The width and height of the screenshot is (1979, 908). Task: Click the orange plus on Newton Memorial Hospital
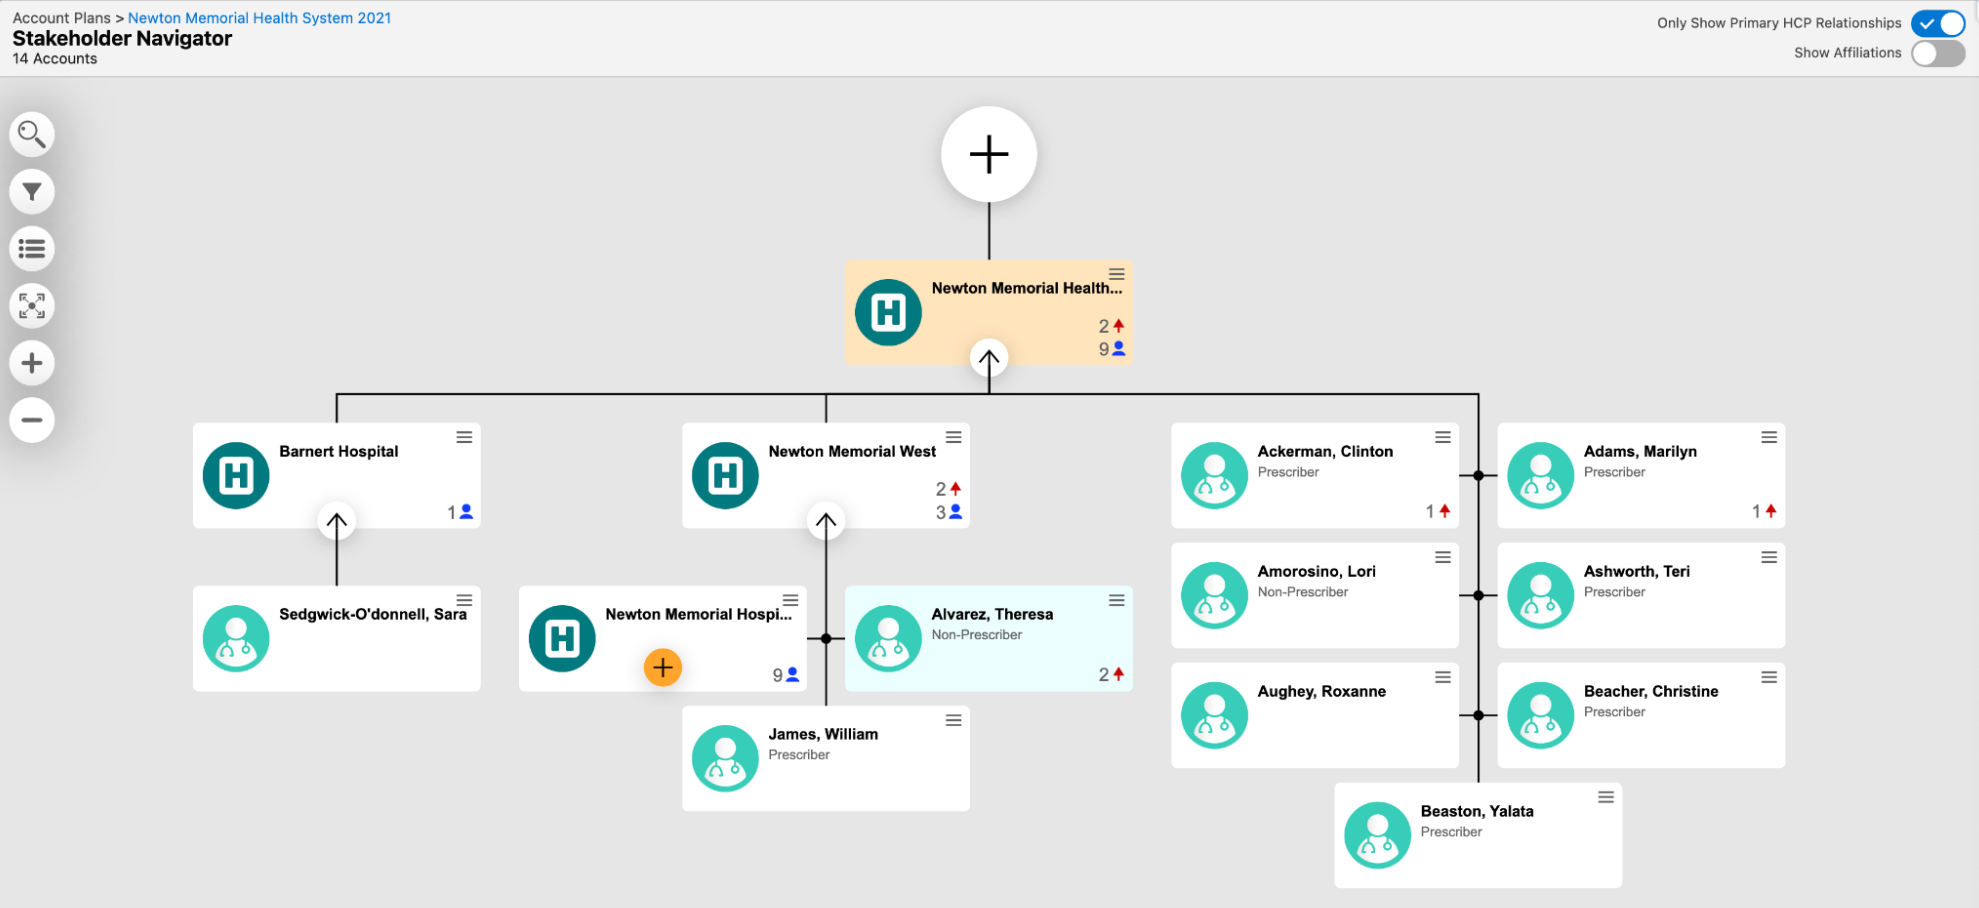[x=662, y=667]
